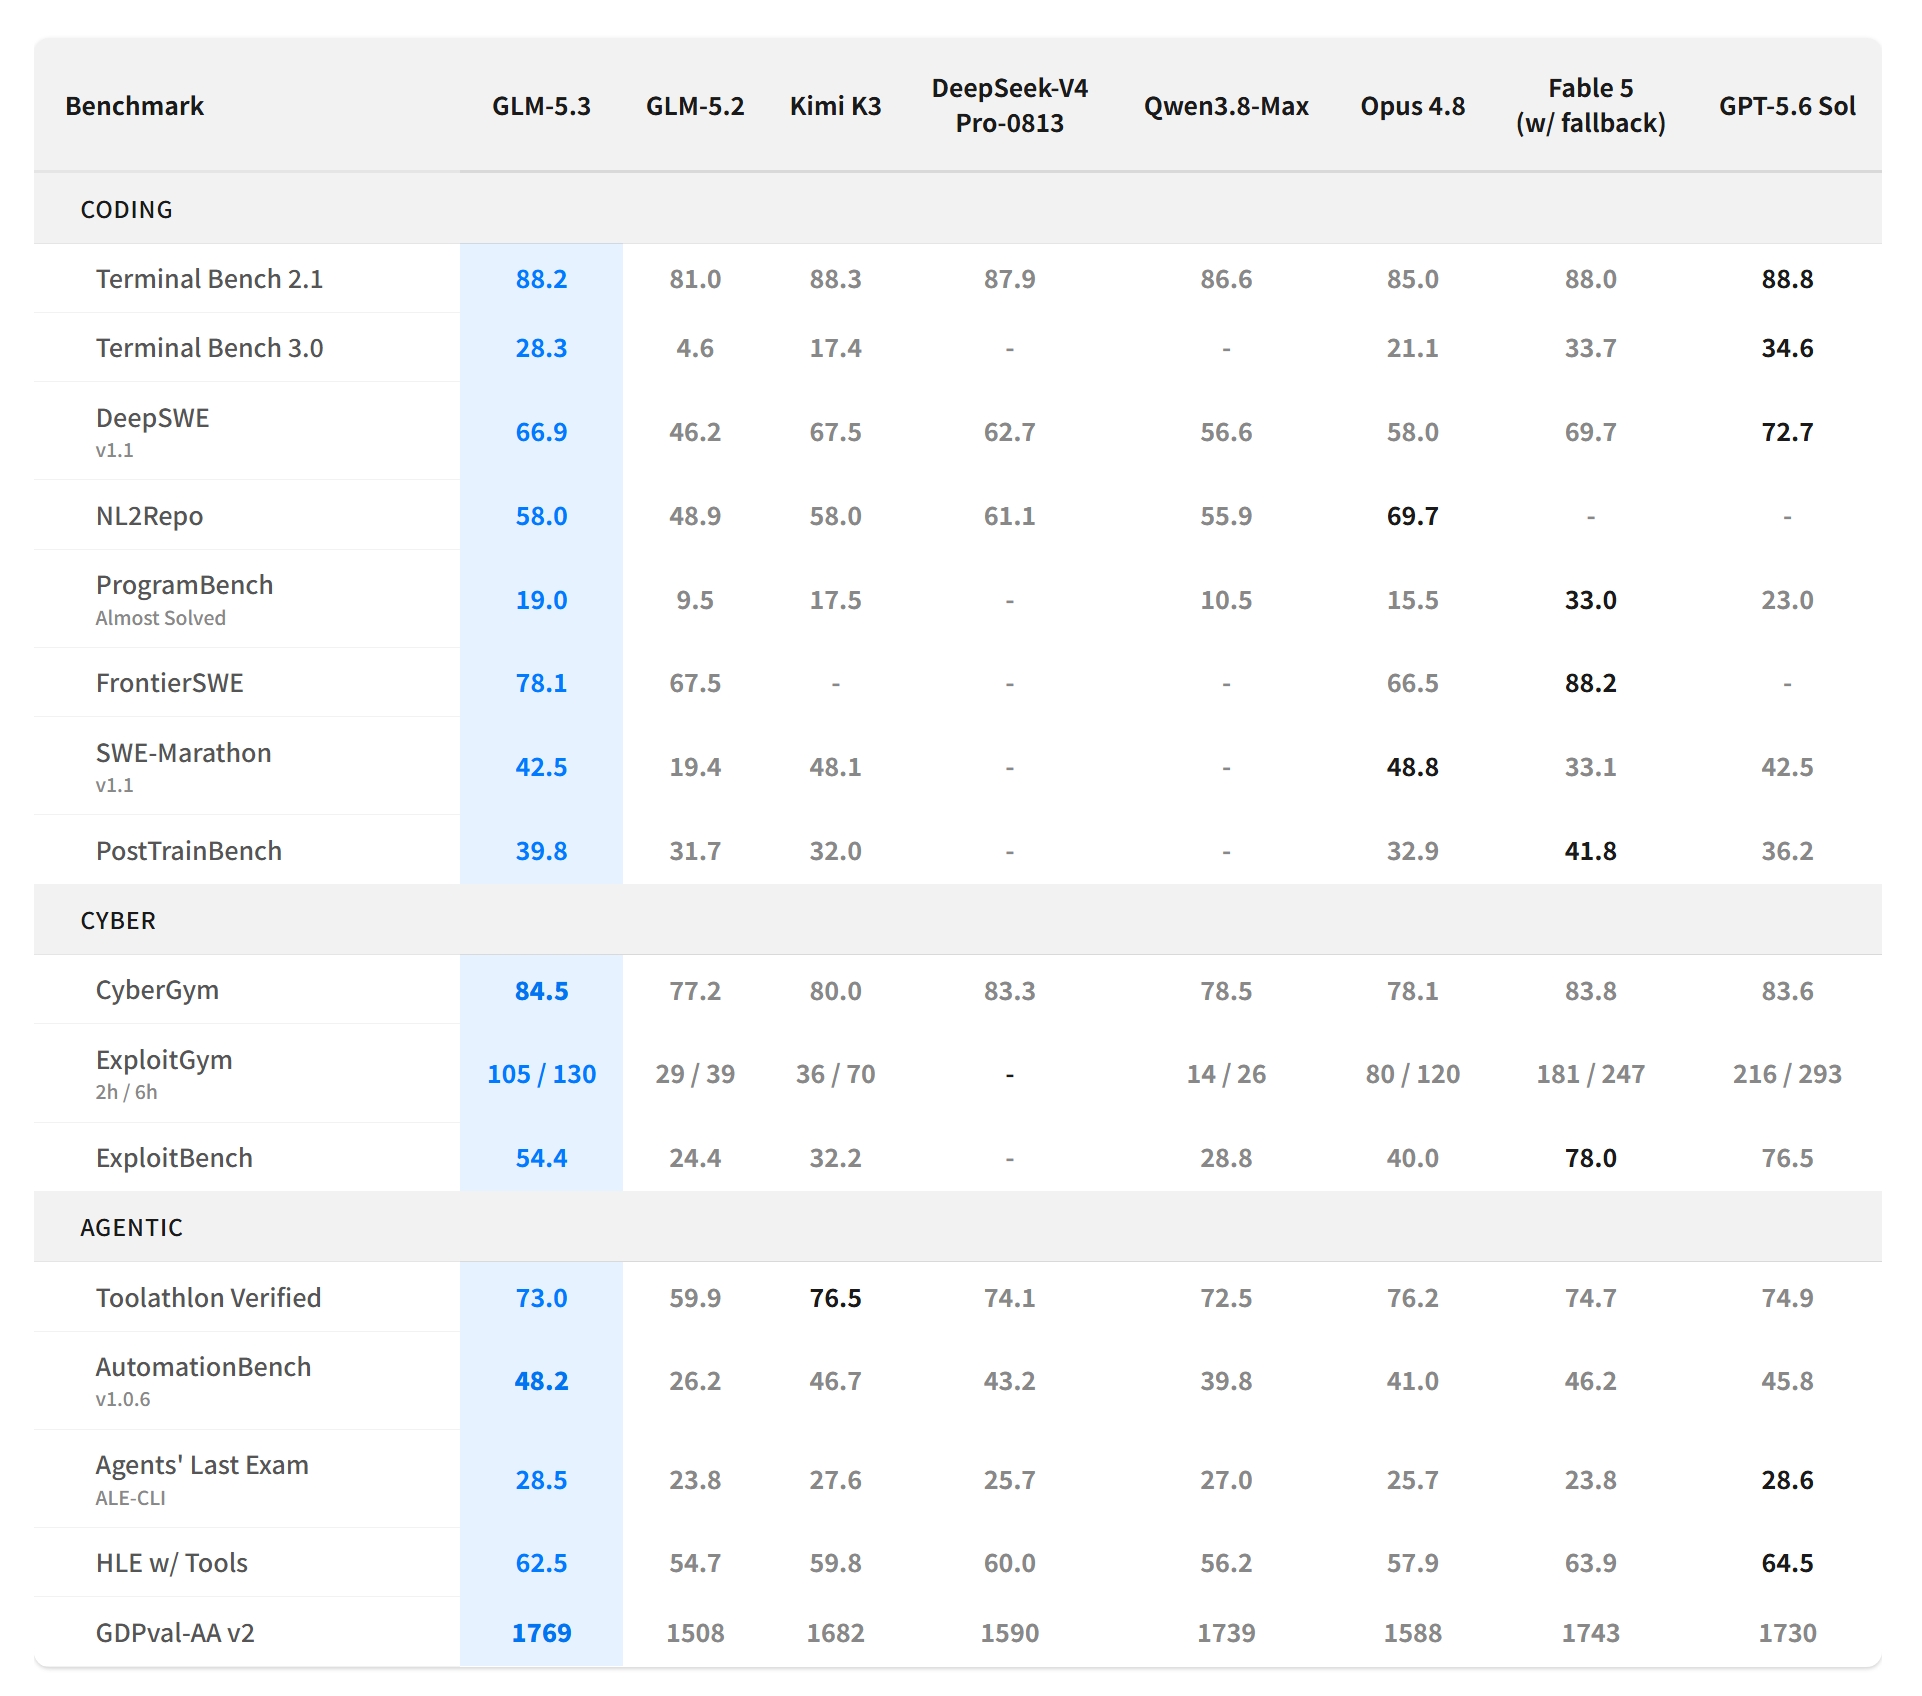Click the HLE w/ Tools row label
Viewport: 1922px width, 1696px height.
click(171, 1563)
